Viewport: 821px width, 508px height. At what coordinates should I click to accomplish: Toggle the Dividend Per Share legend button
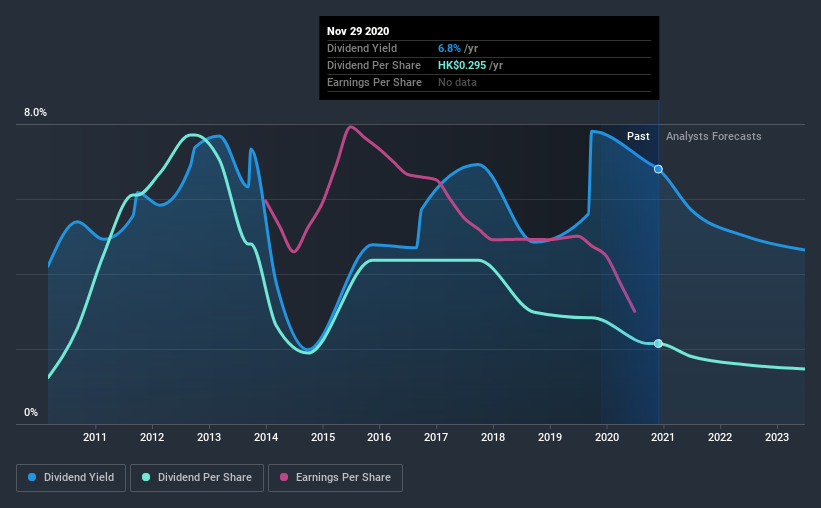coord(197,478)
